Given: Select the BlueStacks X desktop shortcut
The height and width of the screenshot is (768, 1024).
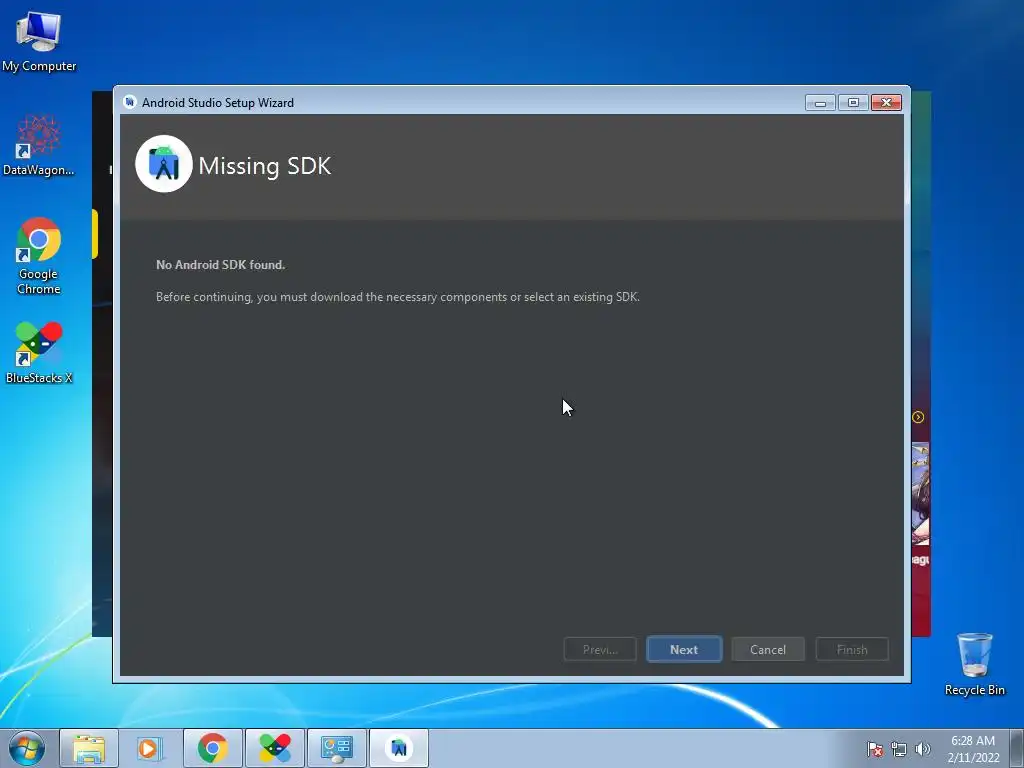Looking at the screenshot, I should click(39, 353).
